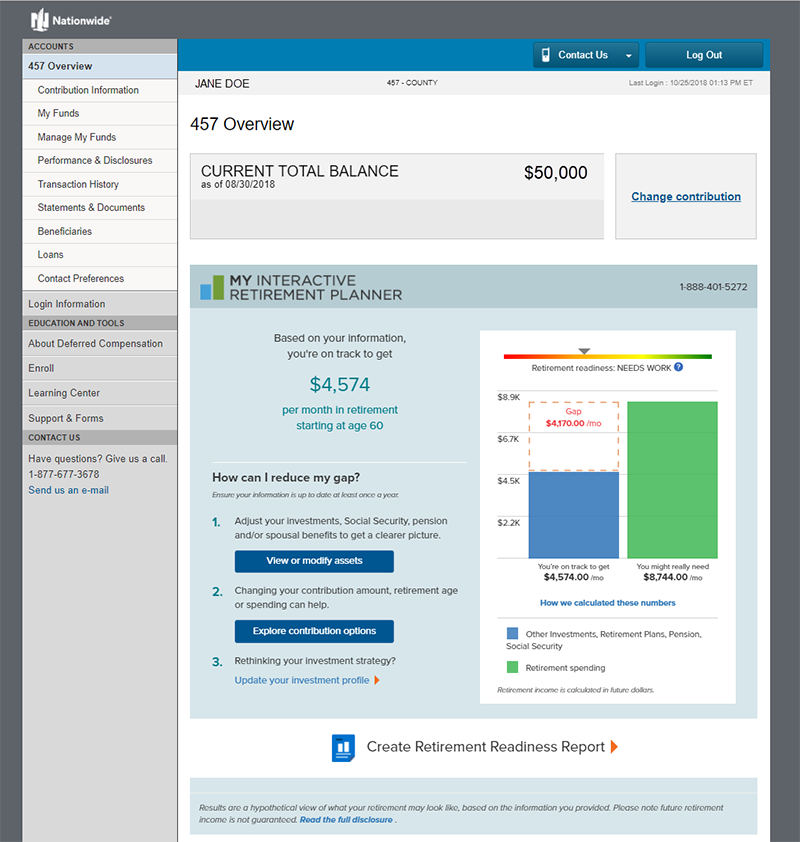The height and width of the screenshot is (842, 800).
Task: Open Contribution Information in the sidebar
Action: tap(100, 90)
